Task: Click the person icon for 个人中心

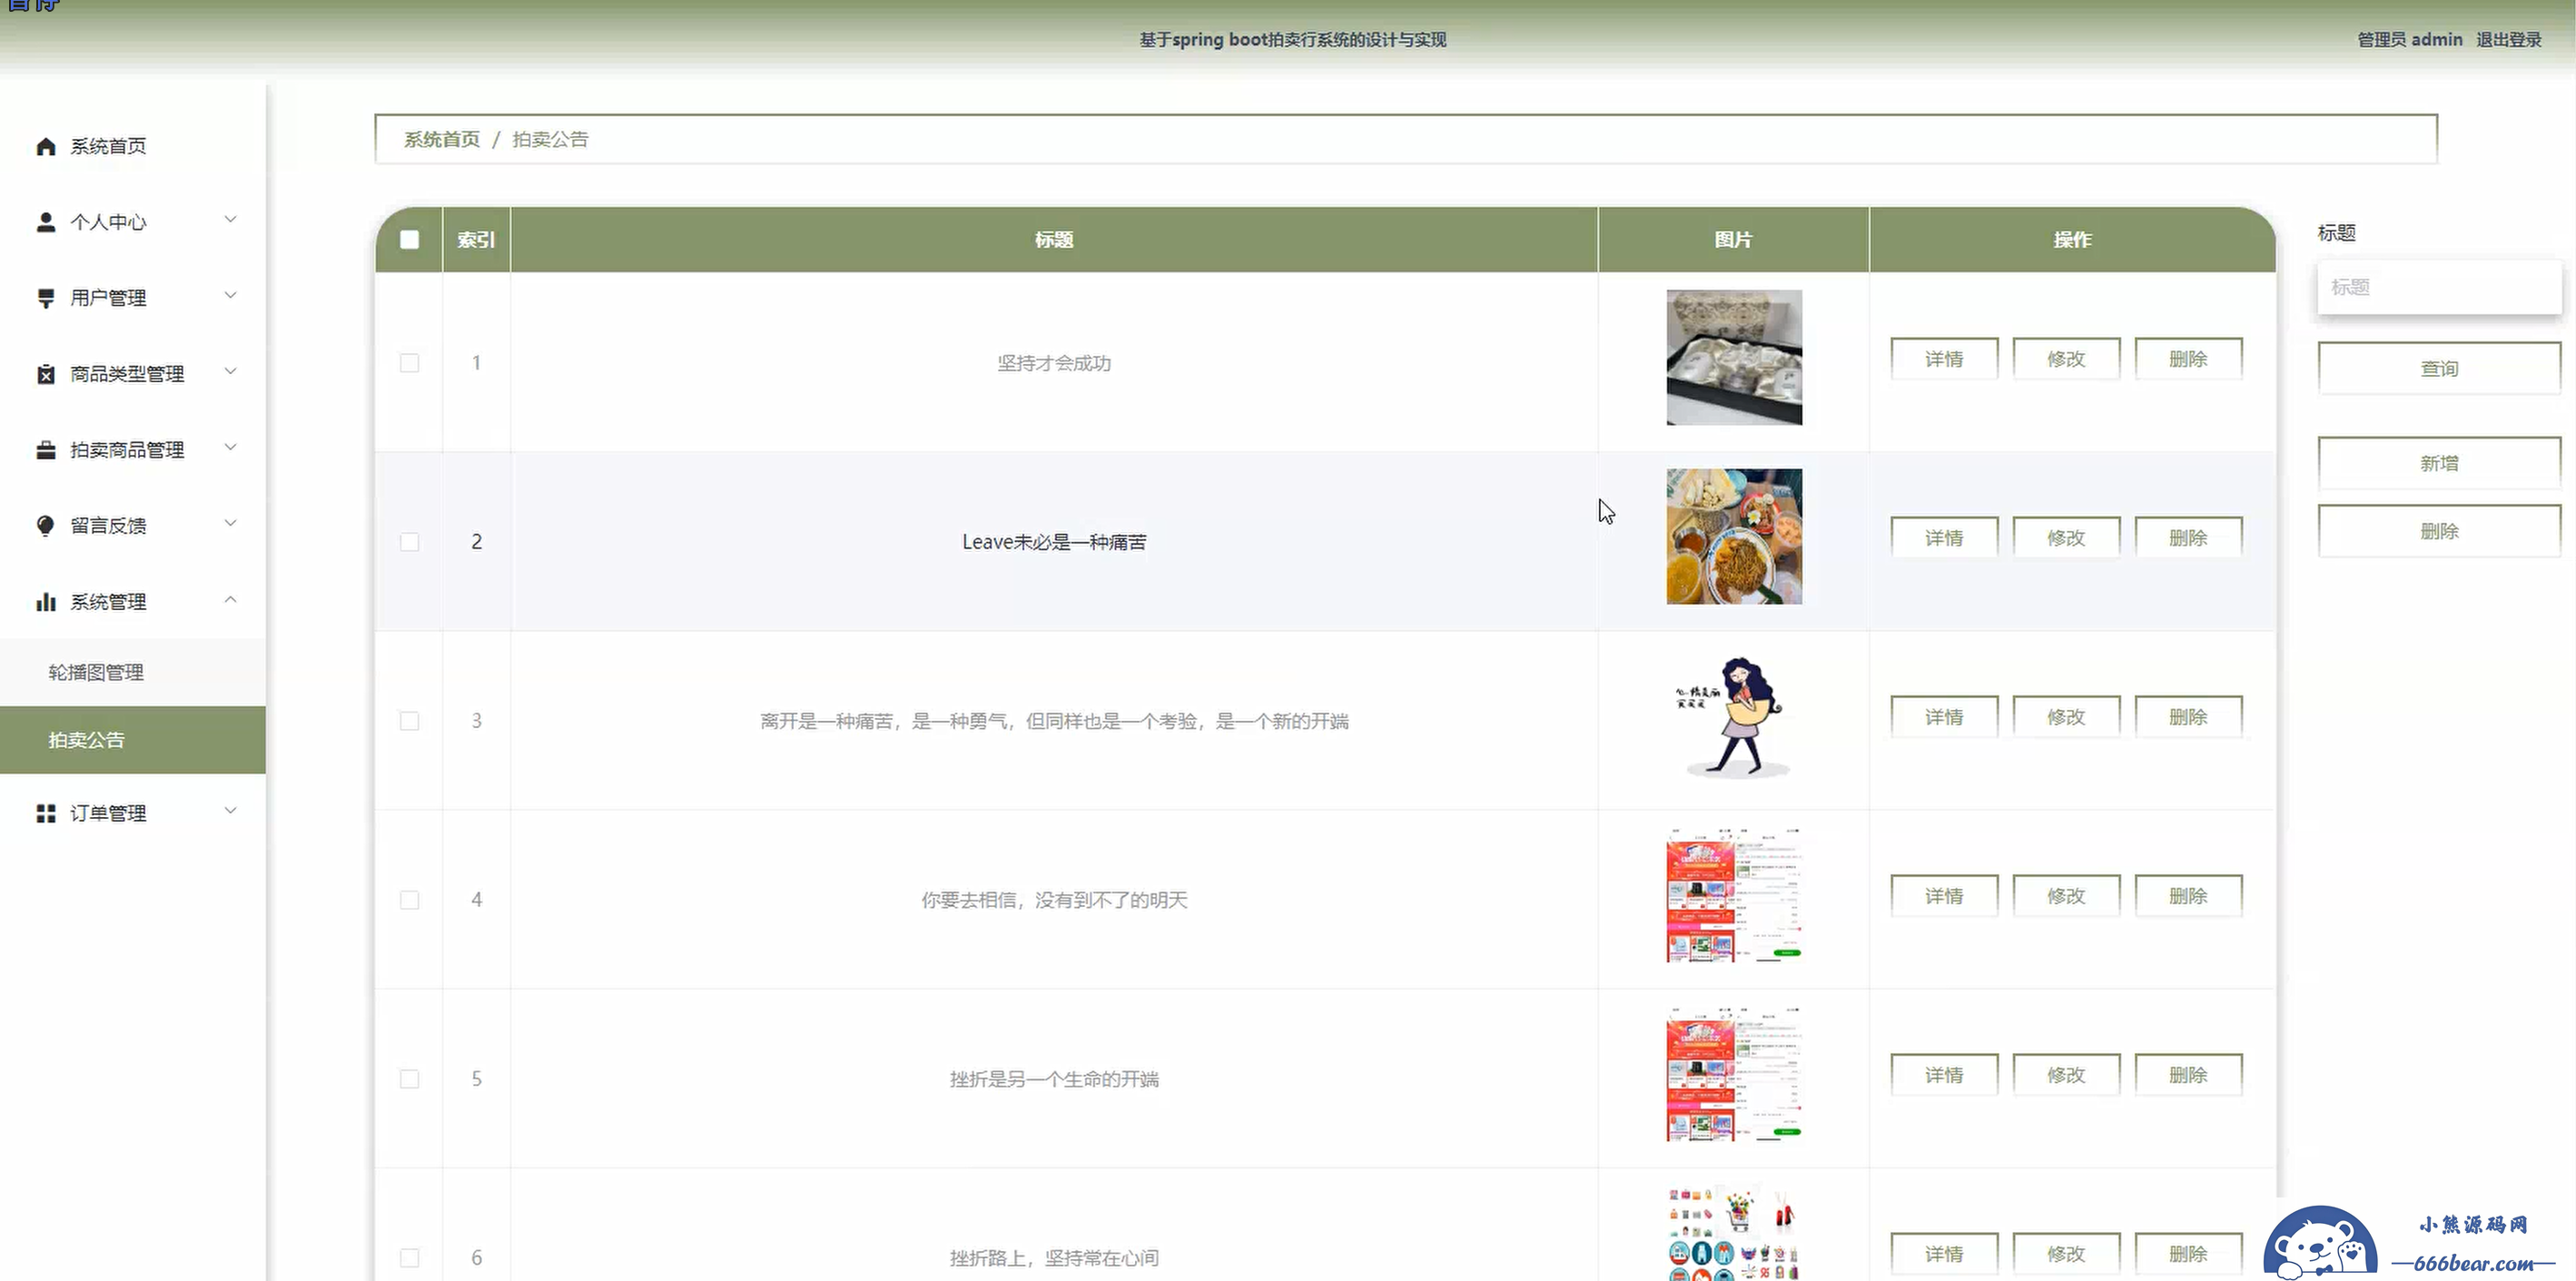Action: coord(45,222)
